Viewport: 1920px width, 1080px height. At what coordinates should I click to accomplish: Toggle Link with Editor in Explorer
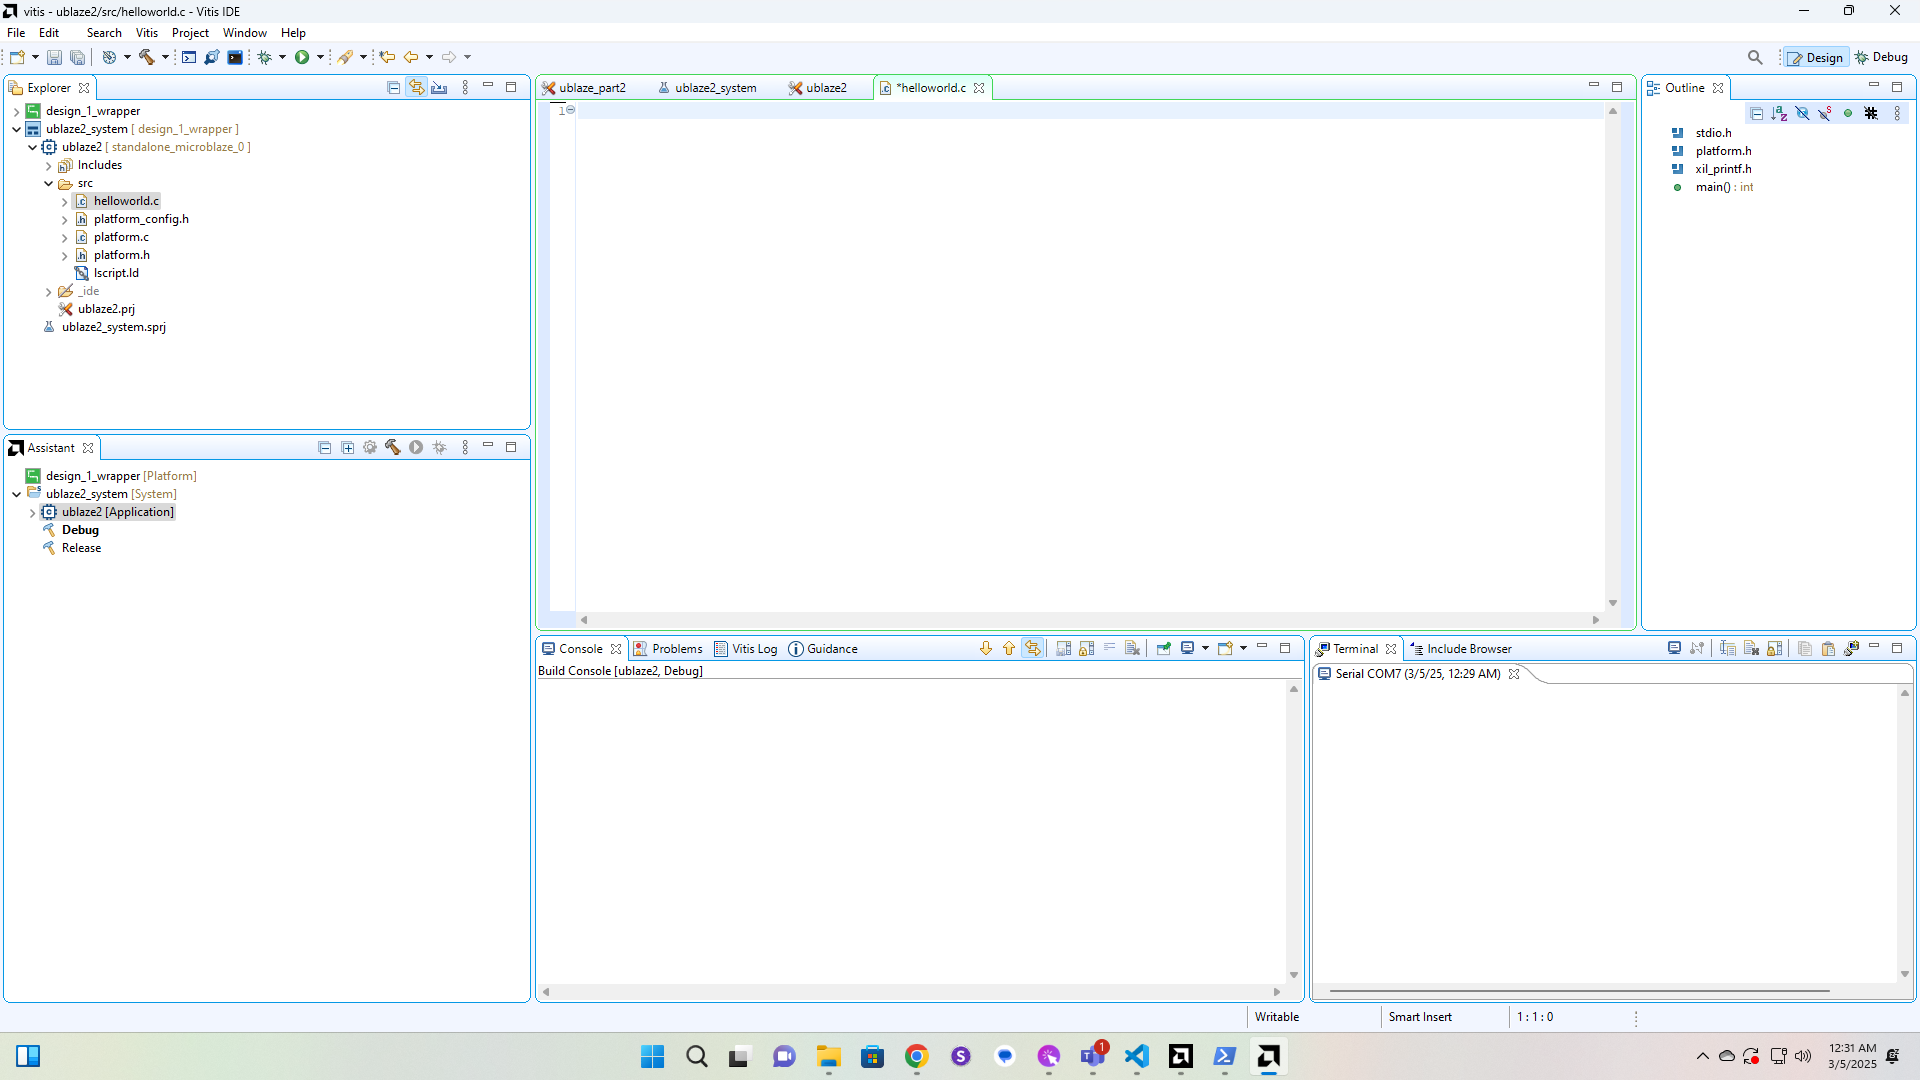416,88
